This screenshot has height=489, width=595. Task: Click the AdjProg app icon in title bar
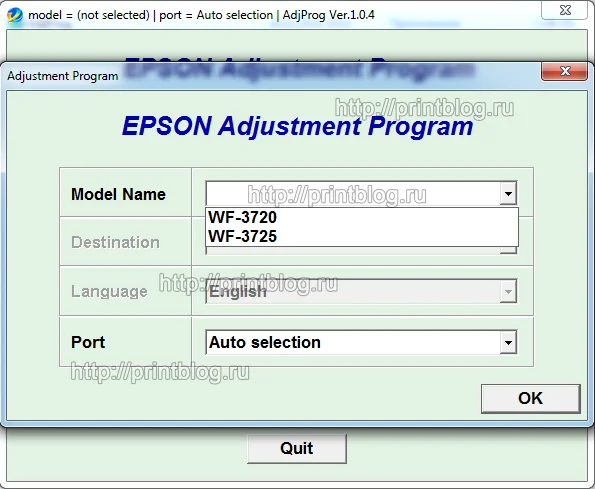tap(14, 15)
